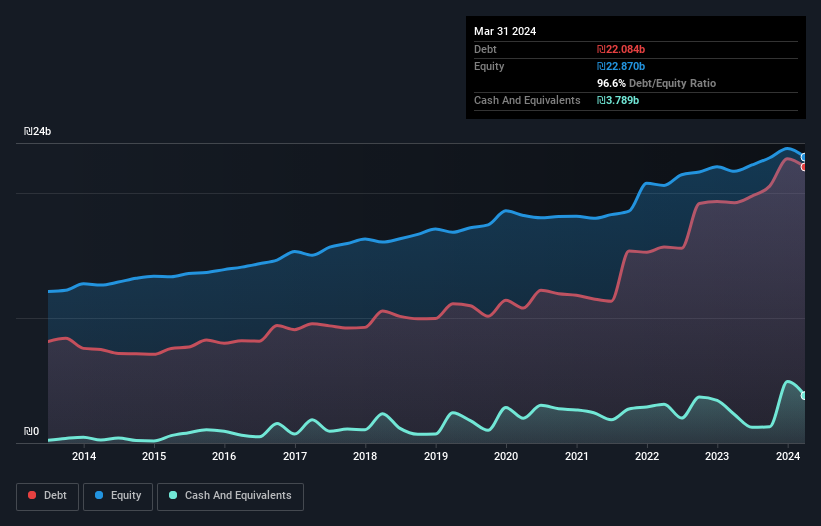Click the 2021 x-axis label
Viewport: 821px width, 526px height.
(576, 456)
